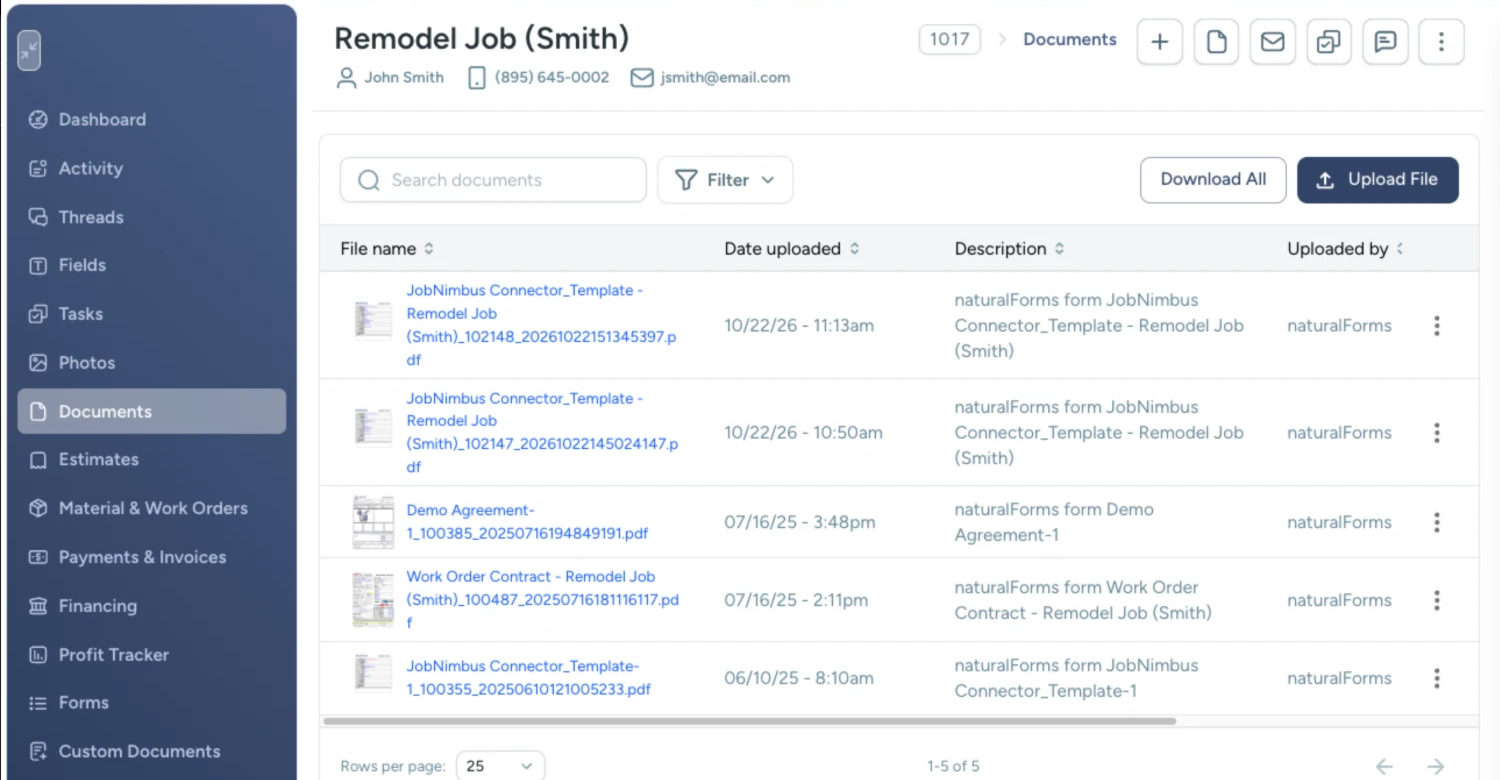Click the Material & Work Orders box icon

38,509
